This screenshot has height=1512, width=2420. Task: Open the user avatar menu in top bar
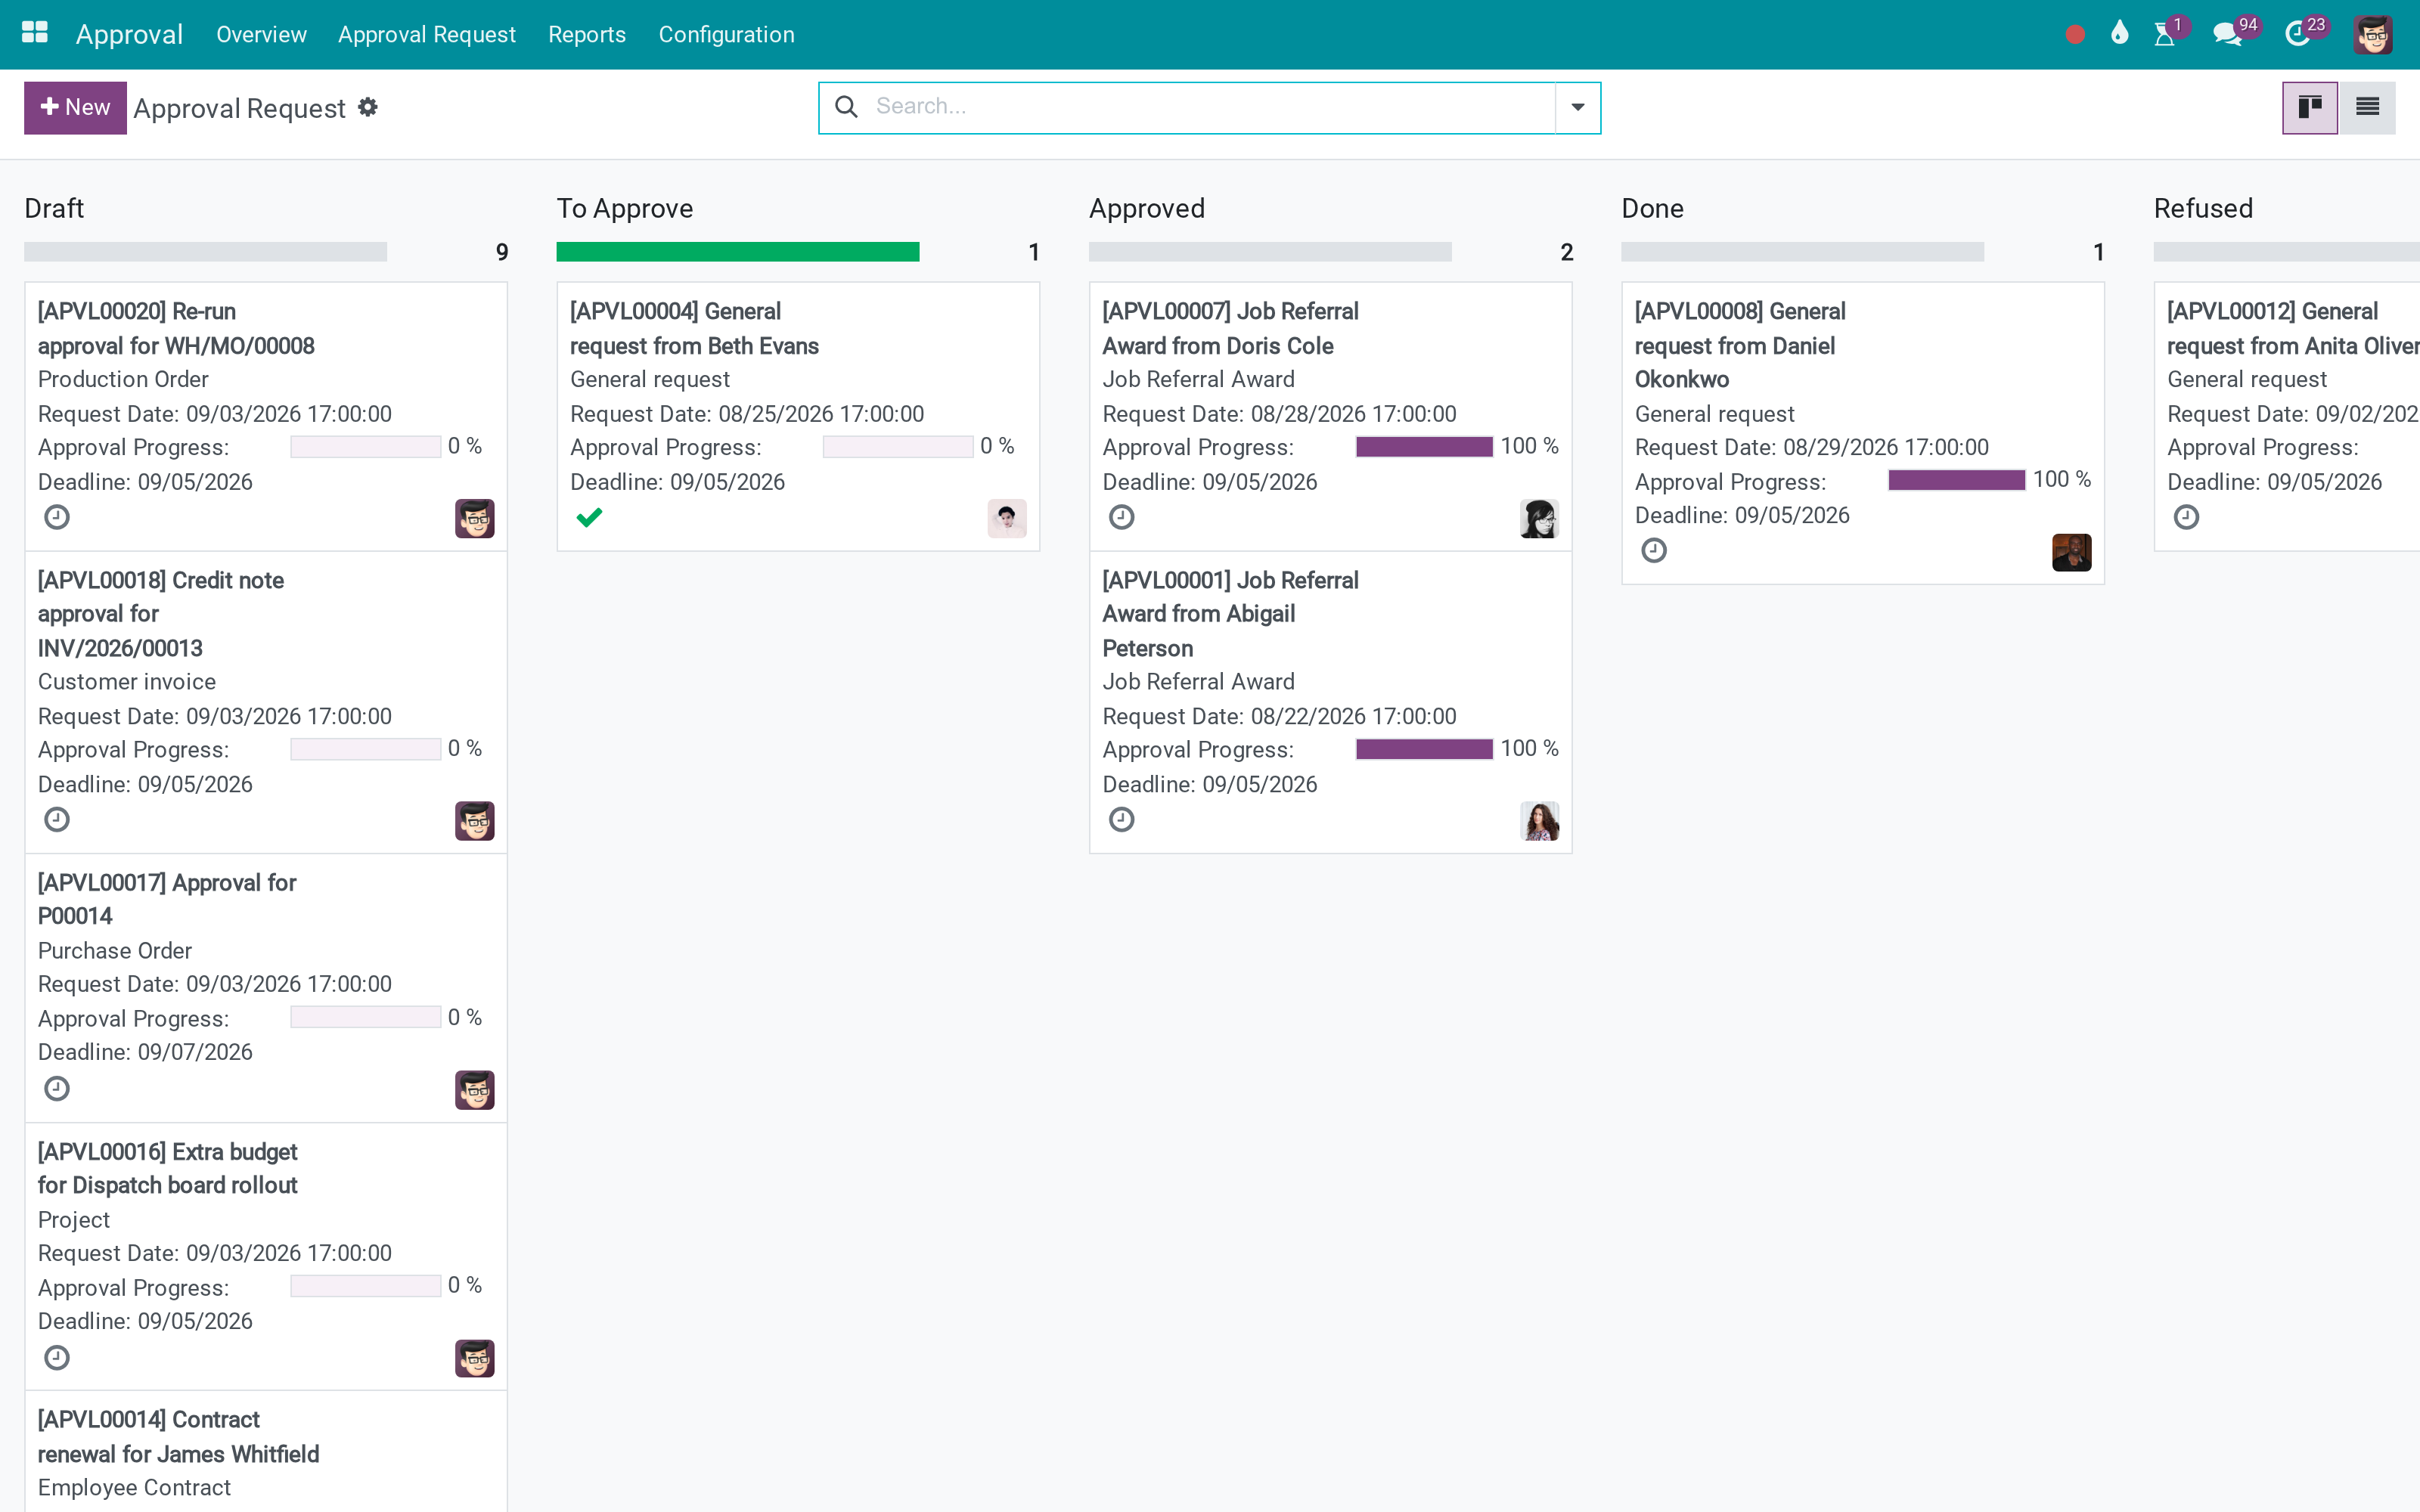[2373, 34]
